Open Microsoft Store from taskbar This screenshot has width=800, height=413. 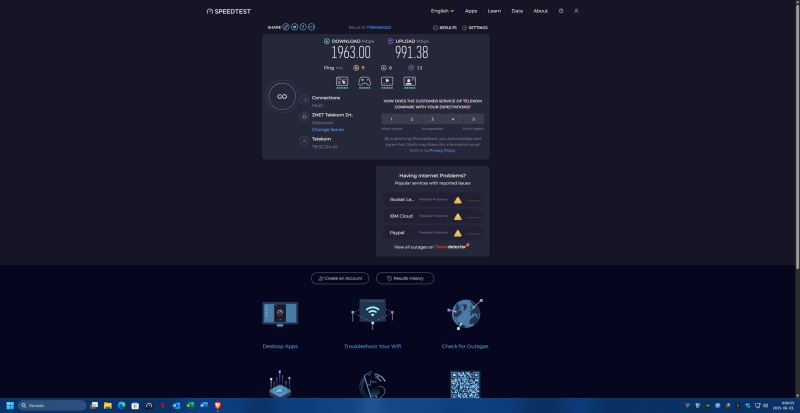[x=135, y=405]
